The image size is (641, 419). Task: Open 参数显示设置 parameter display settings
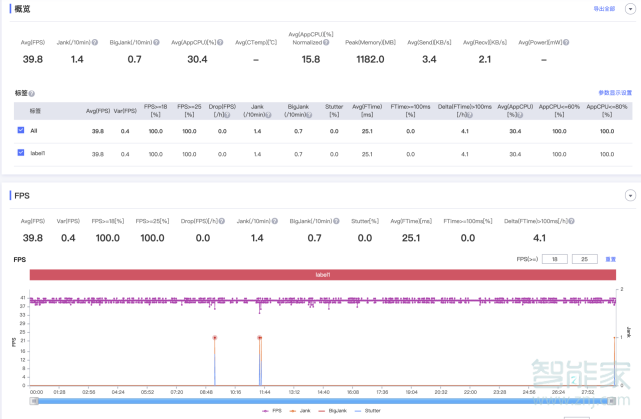(x=614, y=92)
